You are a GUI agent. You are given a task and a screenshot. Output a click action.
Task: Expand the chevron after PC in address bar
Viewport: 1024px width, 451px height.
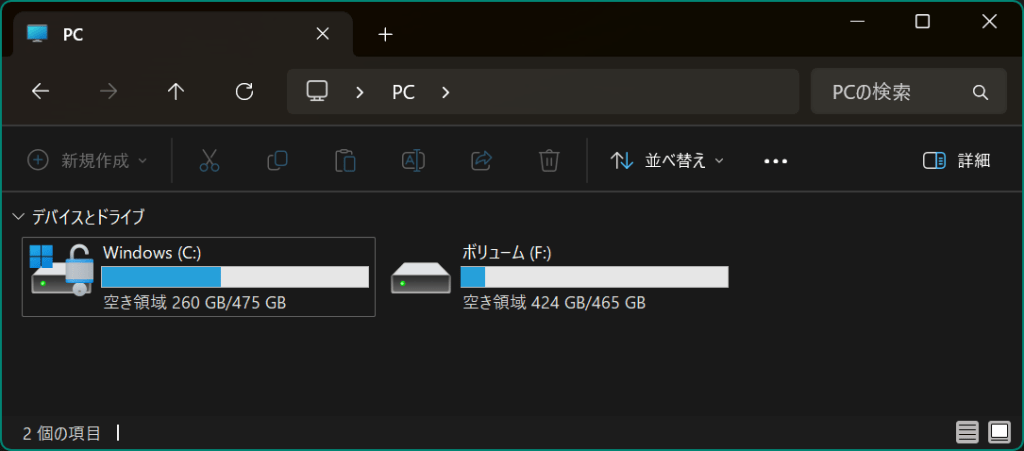coord(446,92)
